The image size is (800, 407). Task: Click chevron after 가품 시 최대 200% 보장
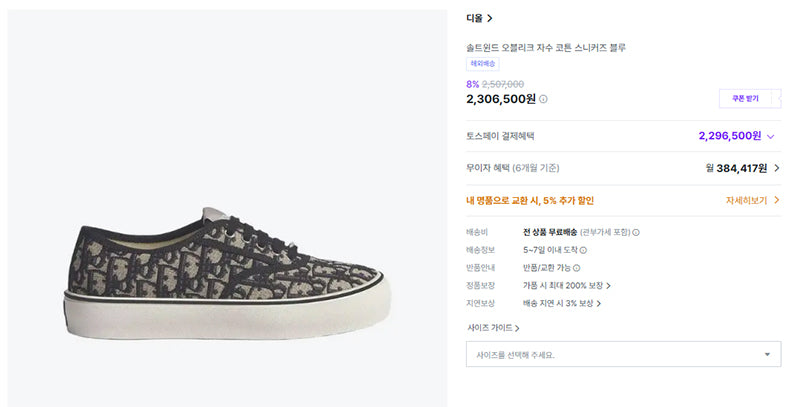tap(608, 286)
